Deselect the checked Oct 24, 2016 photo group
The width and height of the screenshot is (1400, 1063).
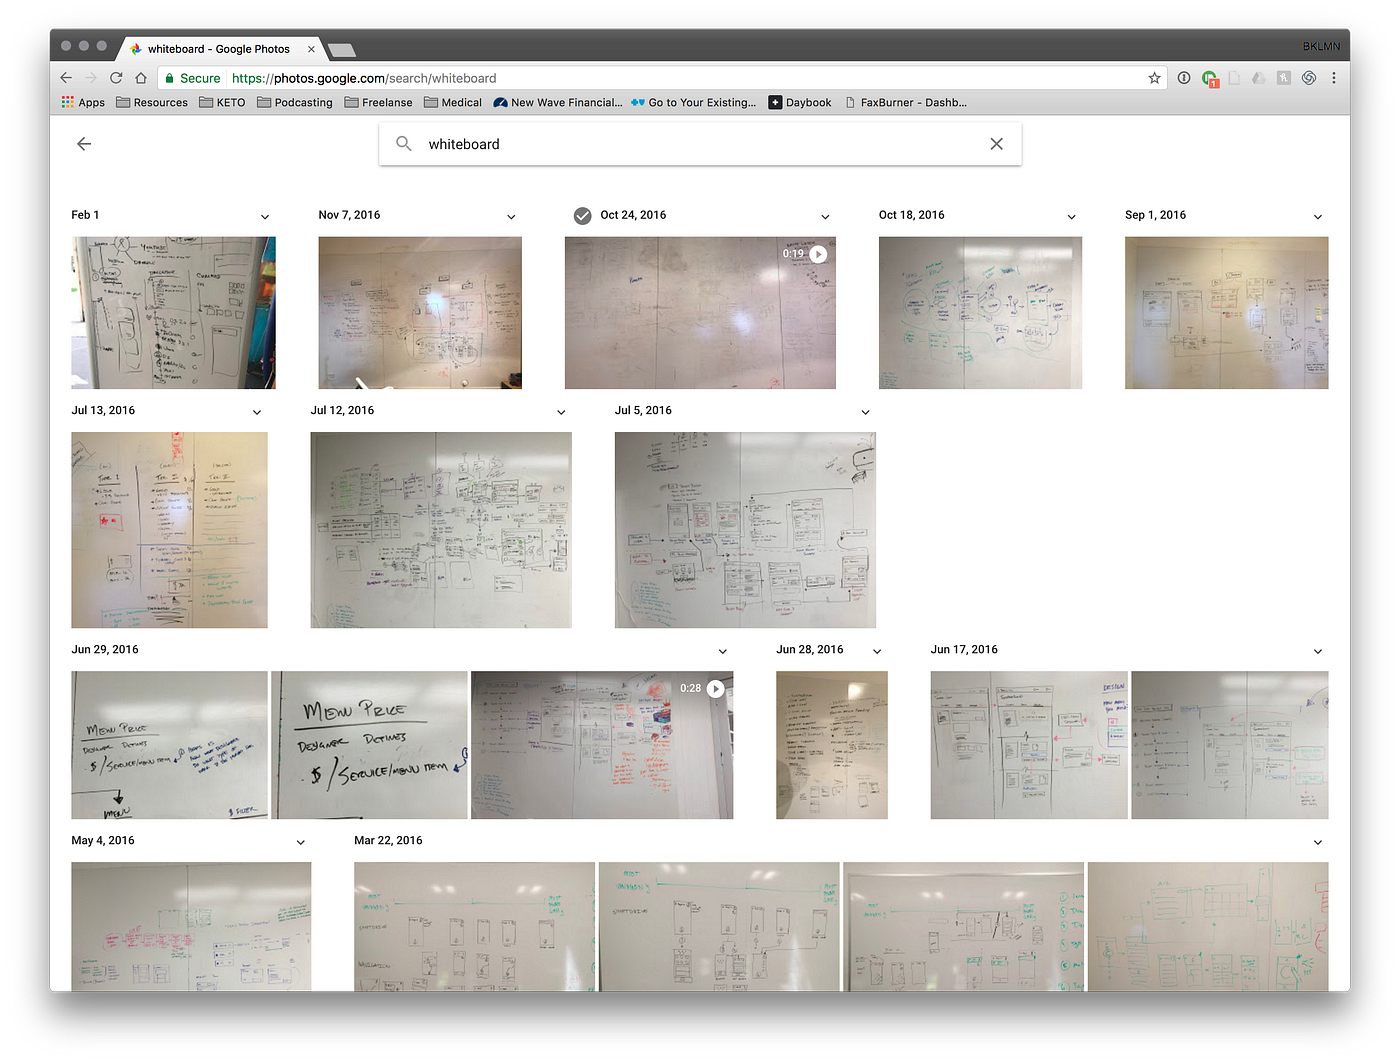(583, 215)
